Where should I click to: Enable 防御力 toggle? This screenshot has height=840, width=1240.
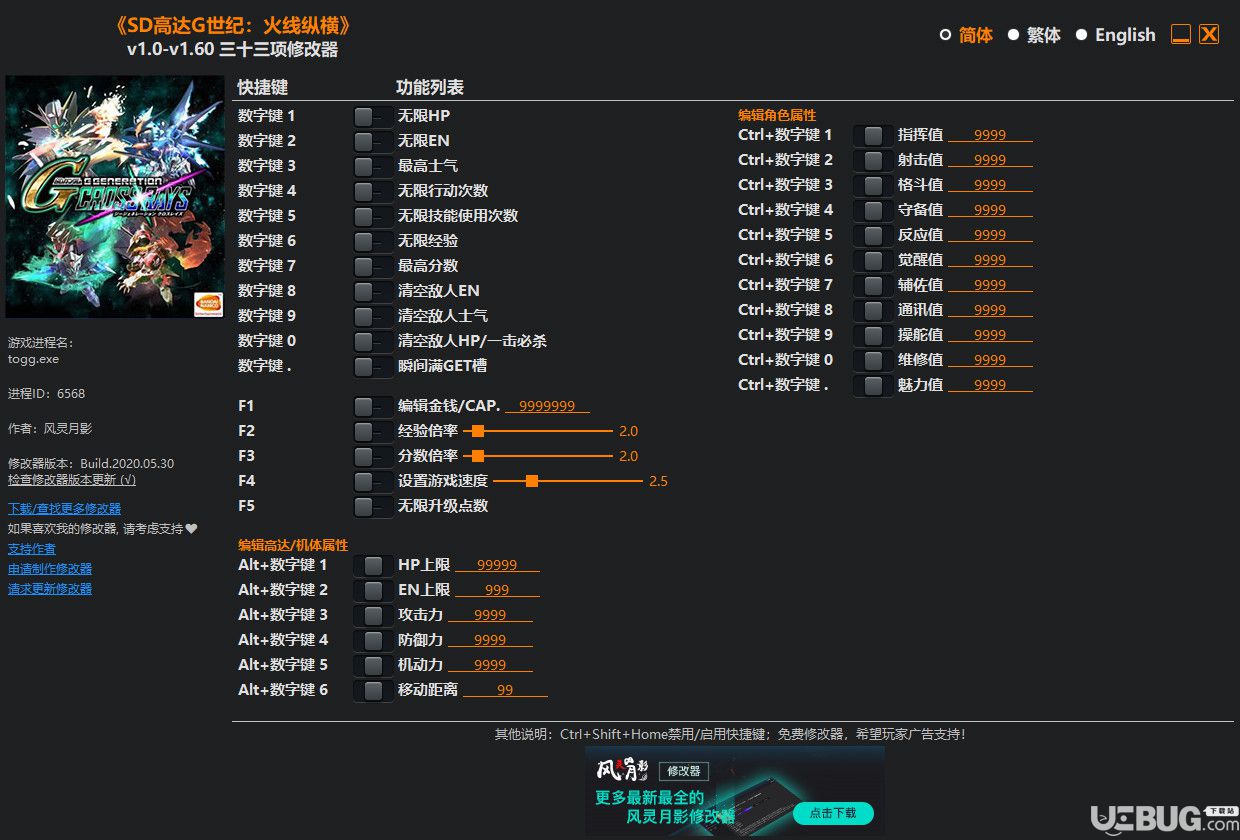(x=373, y=640)
